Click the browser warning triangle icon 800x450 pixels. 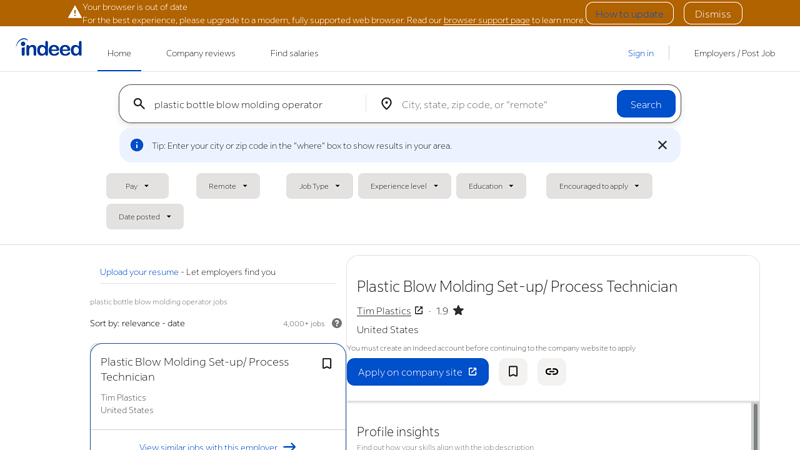[74, 12]
